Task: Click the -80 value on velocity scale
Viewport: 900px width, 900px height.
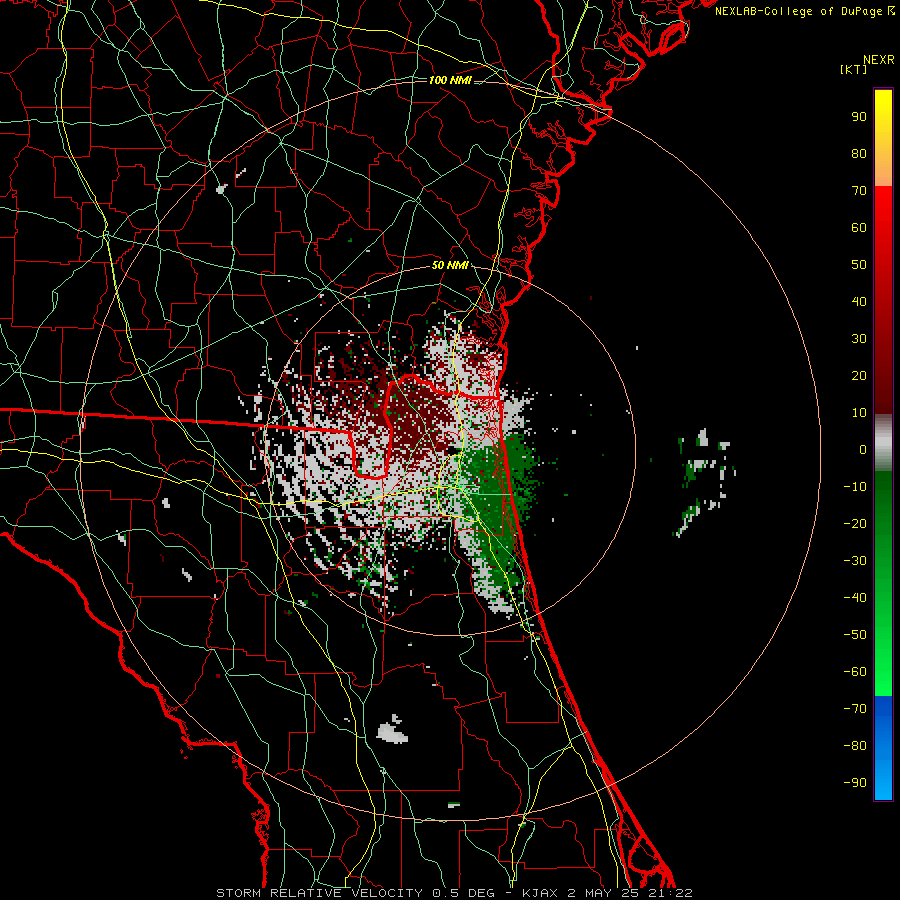Action: (x=855, y=746)
